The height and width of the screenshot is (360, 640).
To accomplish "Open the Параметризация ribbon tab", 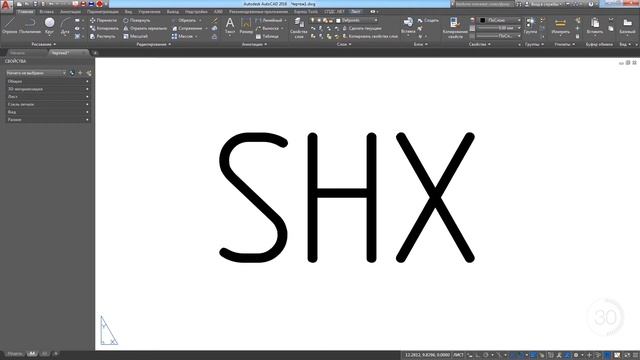I will pos(102,12).
